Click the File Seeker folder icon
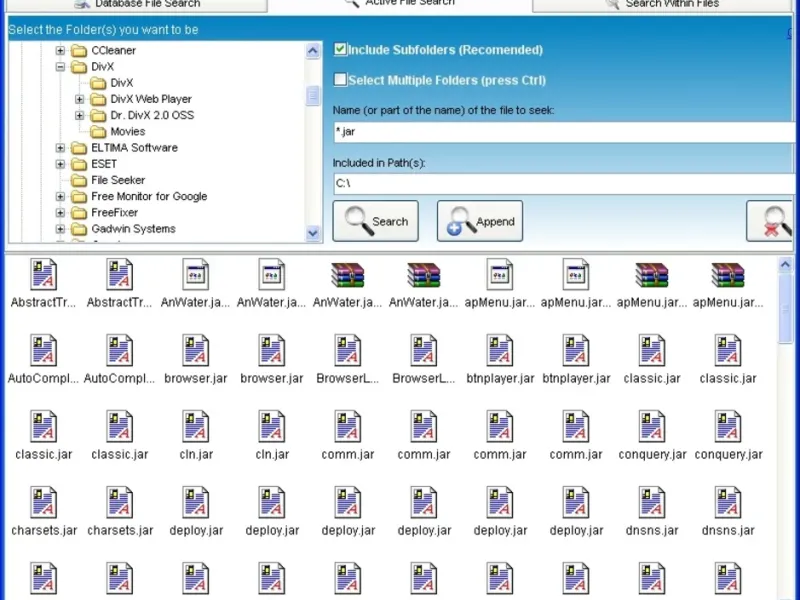This screenshot has width=800, height=600. 79,180
